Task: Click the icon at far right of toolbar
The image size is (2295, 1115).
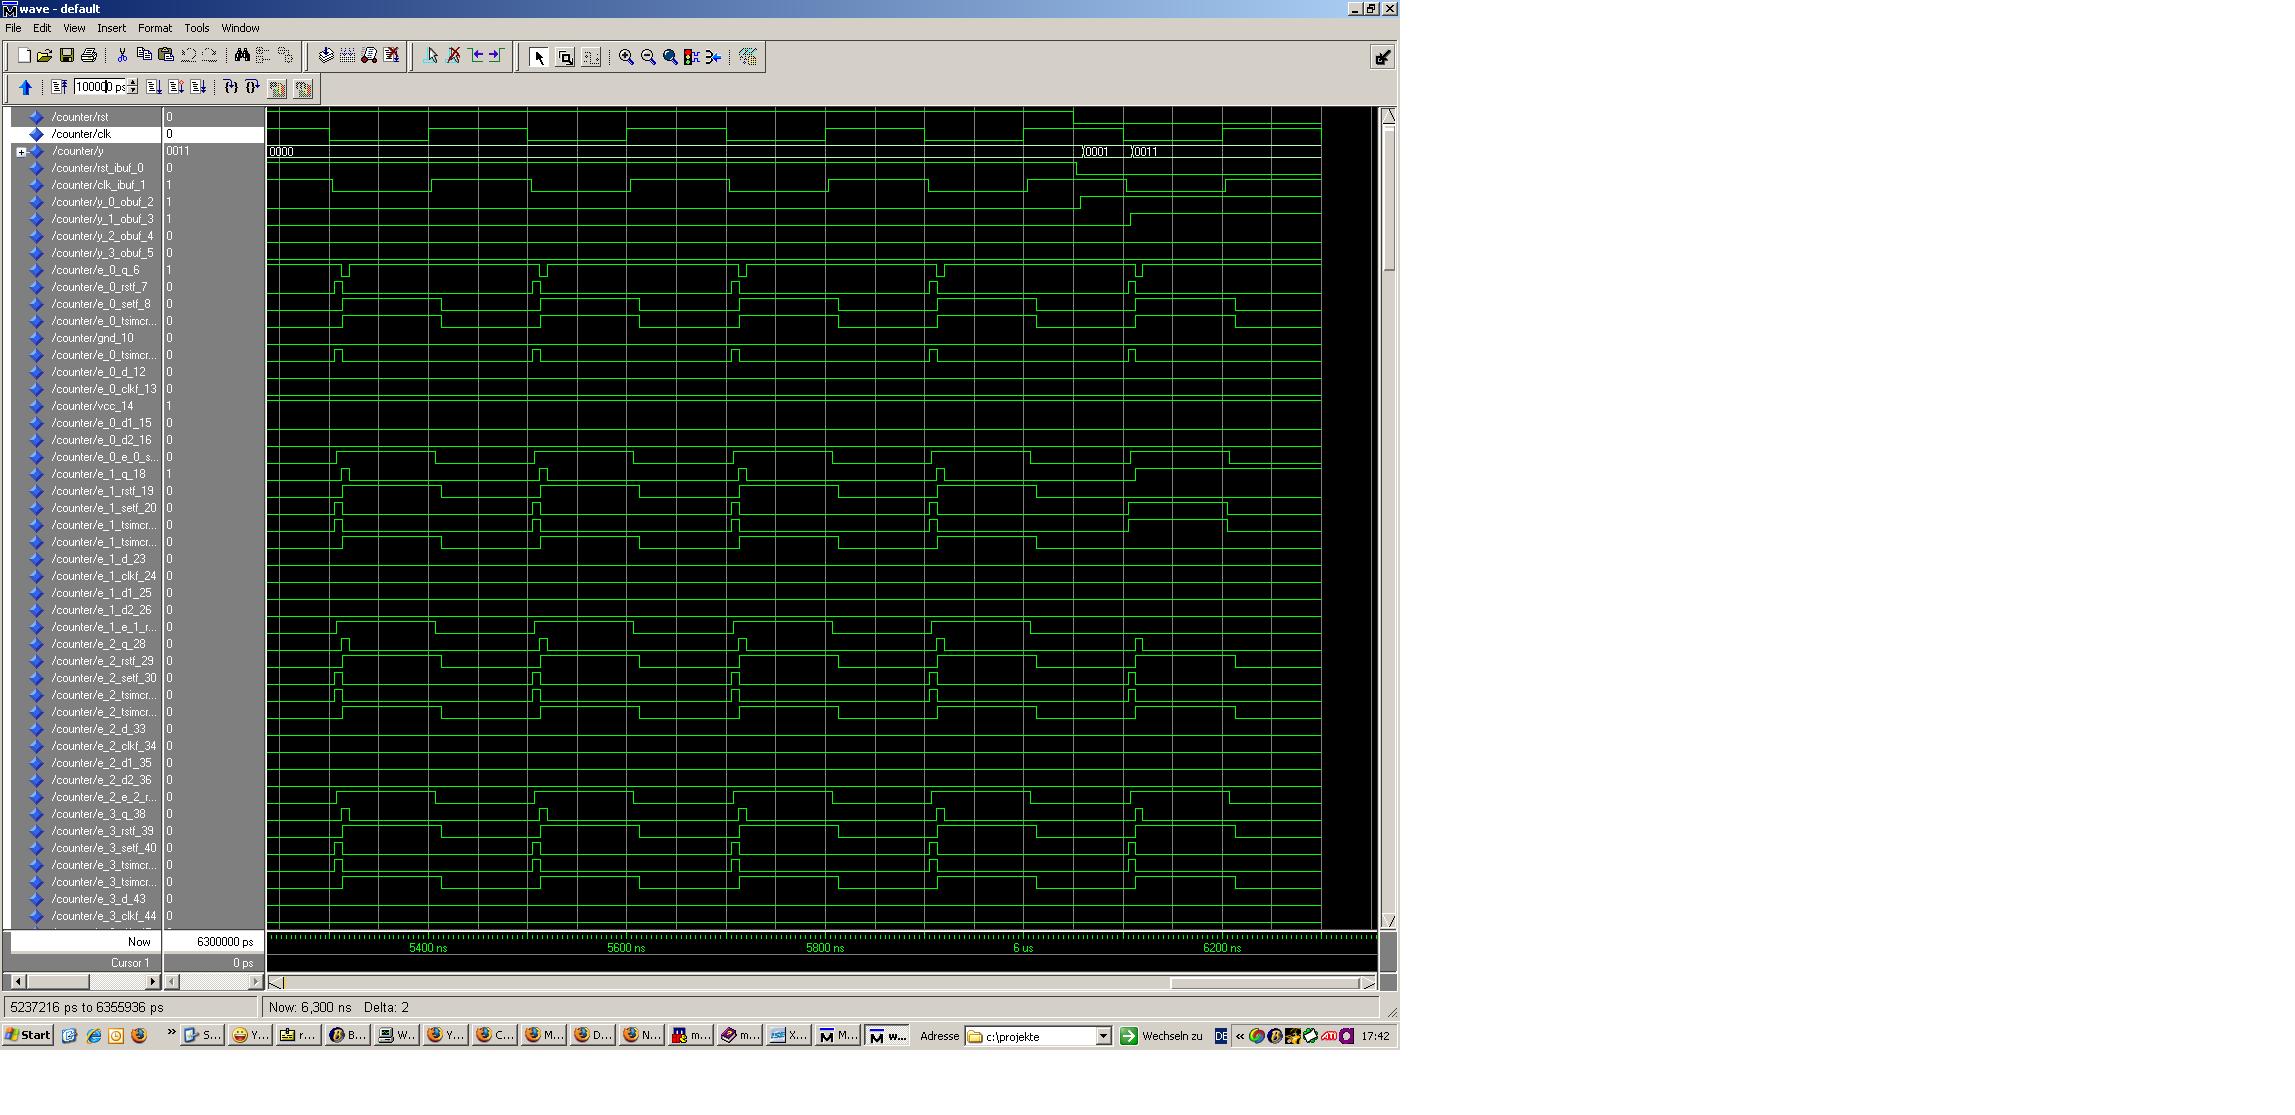Action: (x=1382, y=57)
